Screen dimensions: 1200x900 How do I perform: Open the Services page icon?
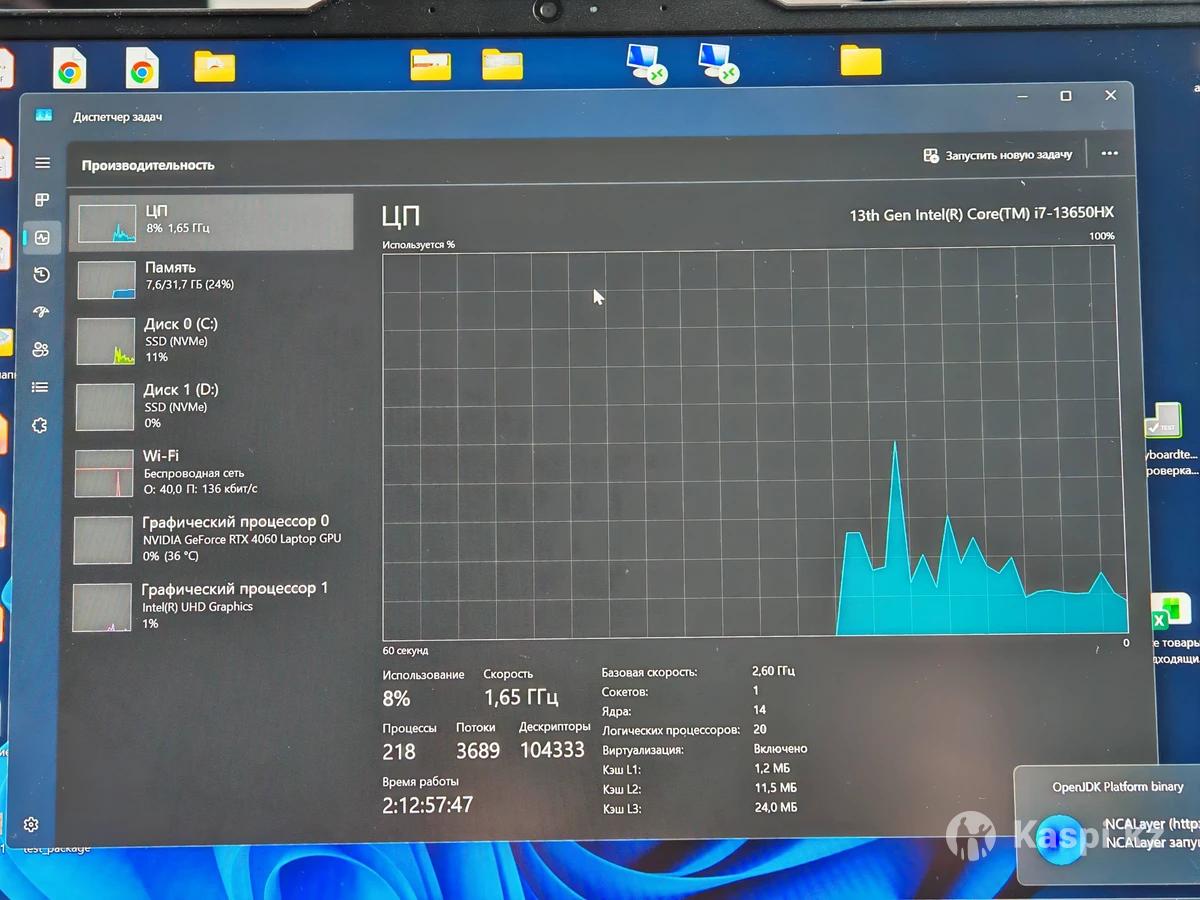[x=40, y=425]
